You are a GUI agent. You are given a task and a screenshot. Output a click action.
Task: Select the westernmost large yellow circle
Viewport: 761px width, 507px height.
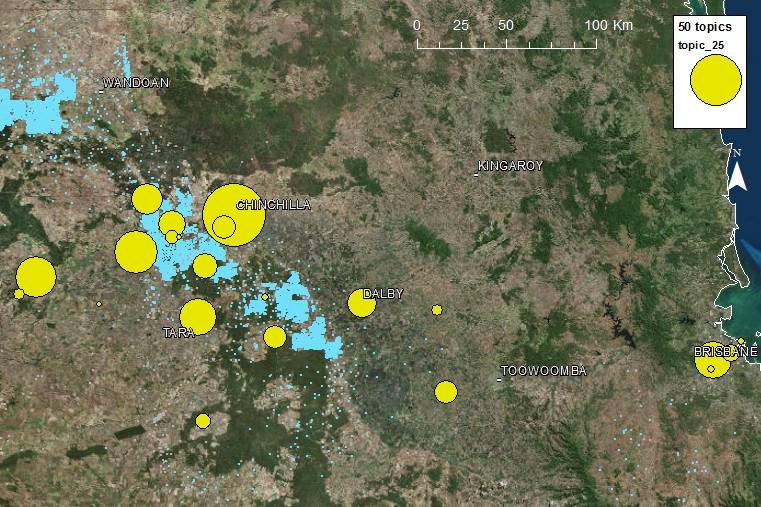click(36, 277)
